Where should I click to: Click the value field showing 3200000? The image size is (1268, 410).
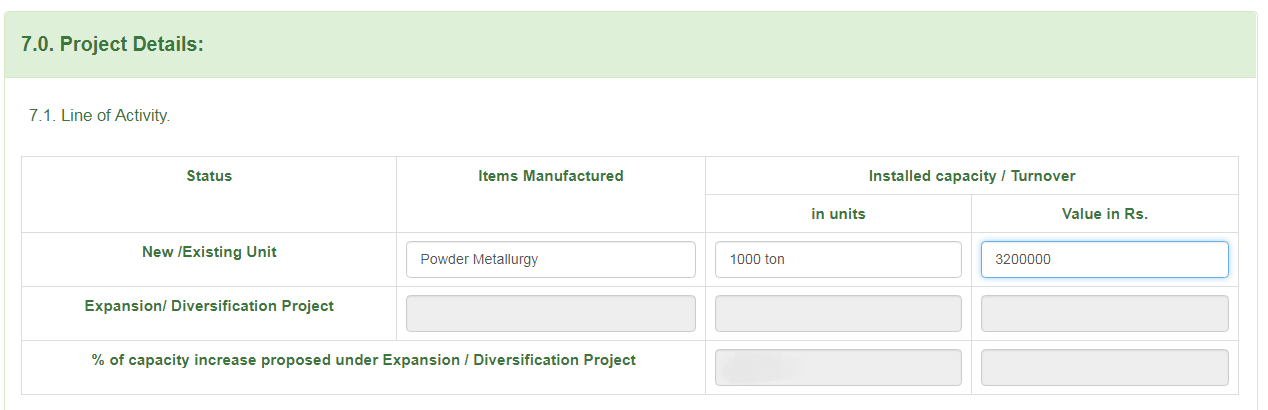(1104, 259)
